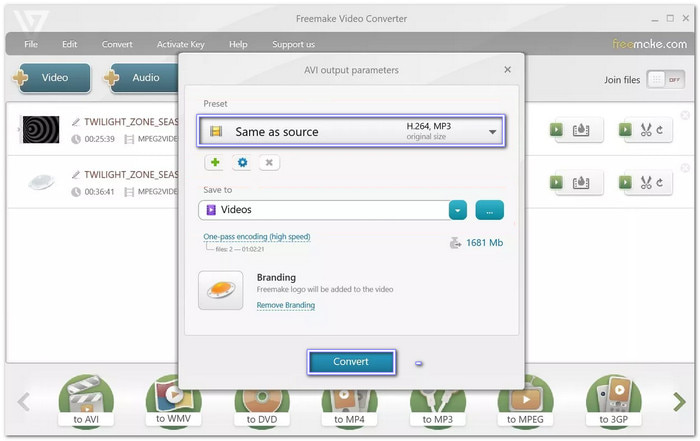Choose the to MP3 output format
This screenshot has width=700, height=441.
[x=438, y=407]
